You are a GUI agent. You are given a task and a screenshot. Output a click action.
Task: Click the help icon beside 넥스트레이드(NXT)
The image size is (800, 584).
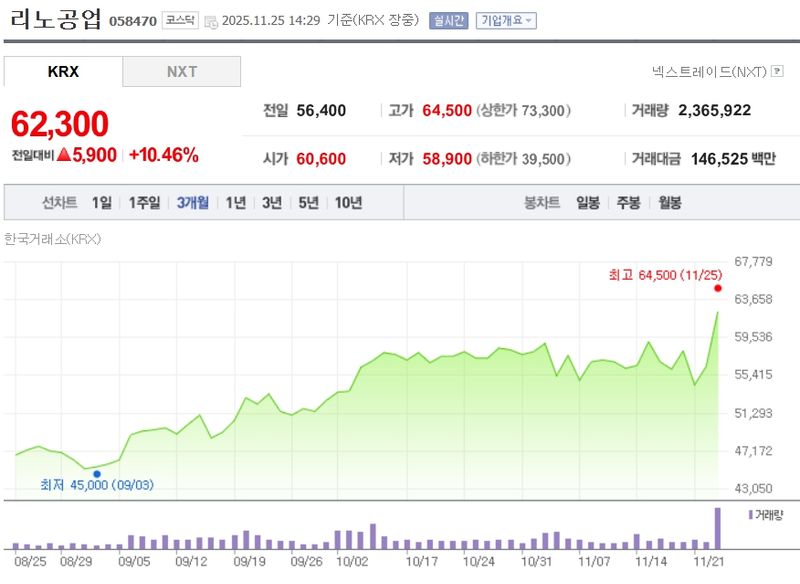tap(774, 72)
